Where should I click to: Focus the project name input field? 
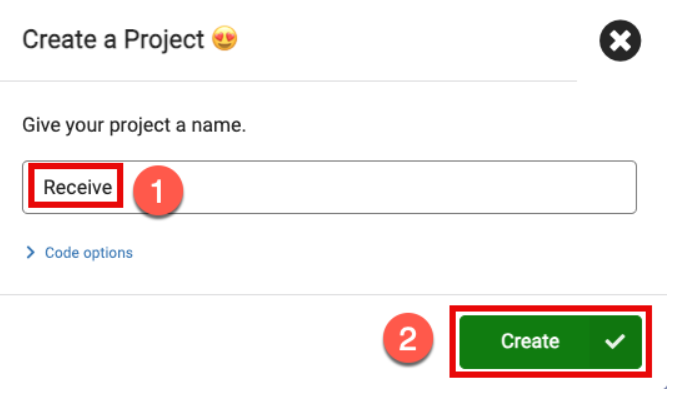point(329,187)
